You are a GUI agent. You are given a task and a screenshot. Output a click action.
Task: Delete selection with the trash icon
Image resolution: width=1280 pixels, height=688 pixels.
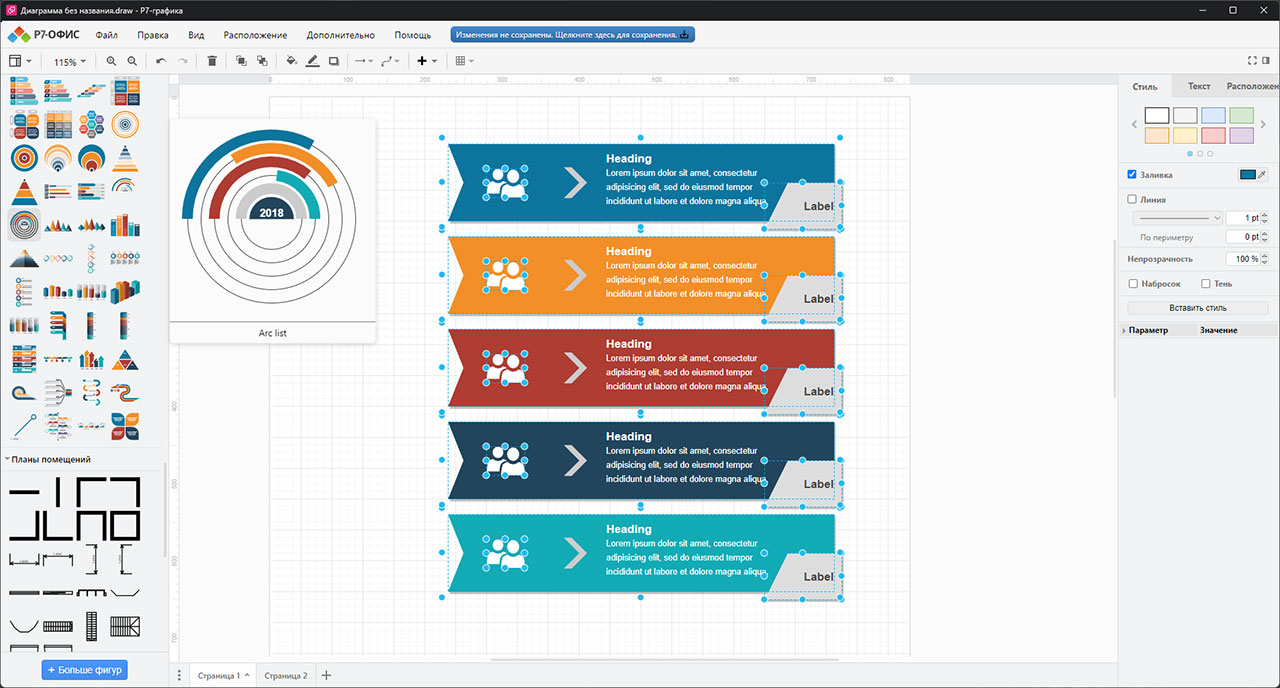(x=212, y=61)
